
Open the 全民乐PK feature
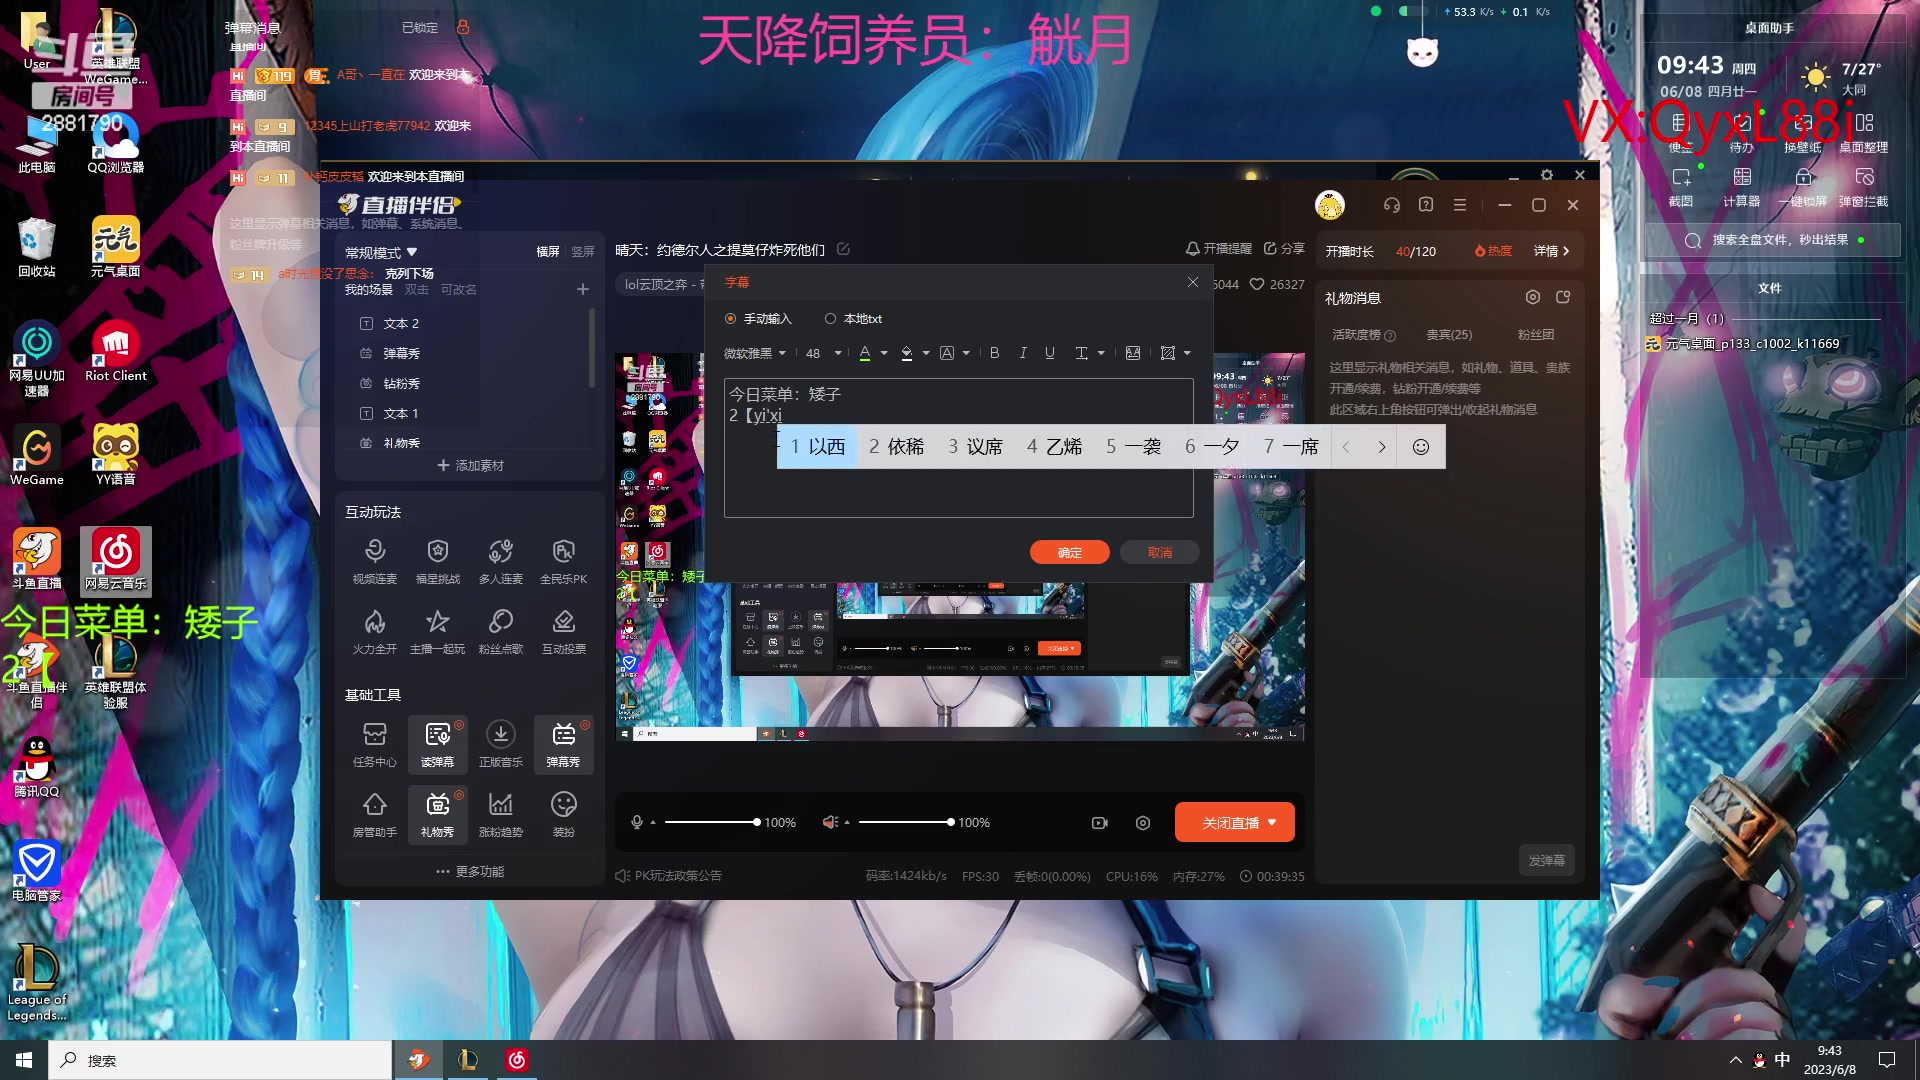tap(563, 561)
